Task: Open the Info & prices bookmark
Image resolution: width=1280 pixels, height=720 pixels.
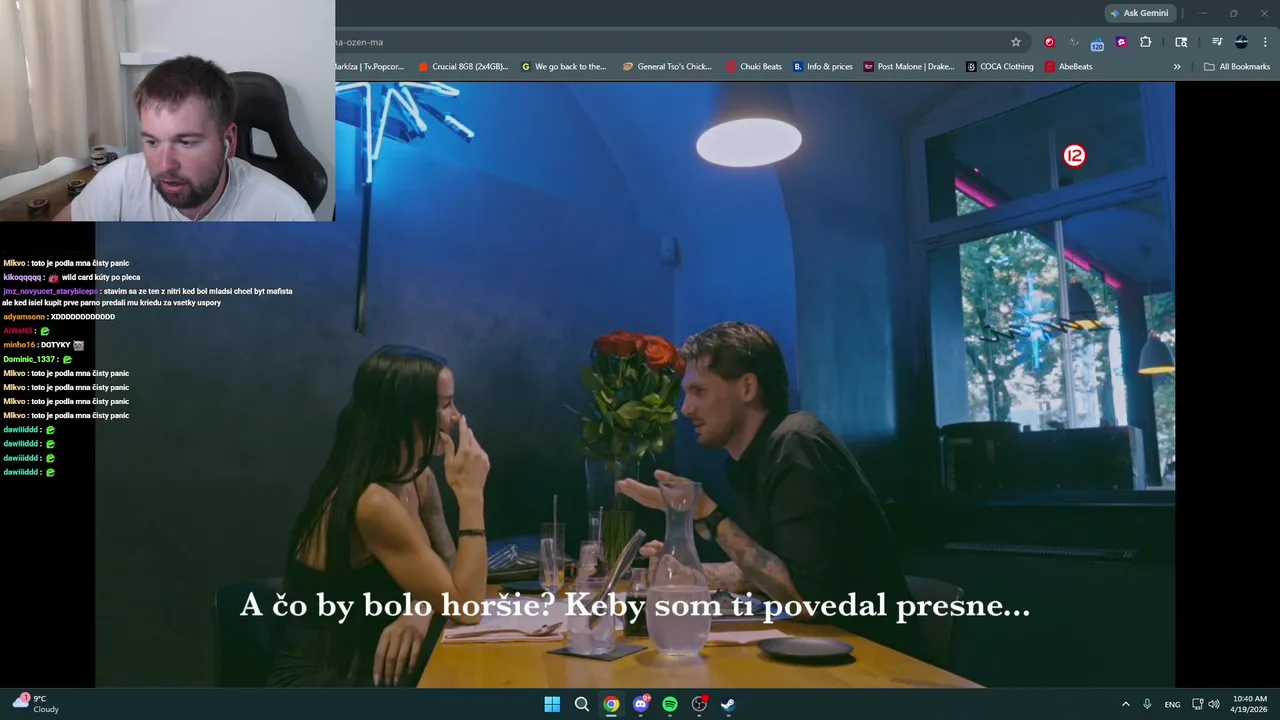Action: click(823, 67)
